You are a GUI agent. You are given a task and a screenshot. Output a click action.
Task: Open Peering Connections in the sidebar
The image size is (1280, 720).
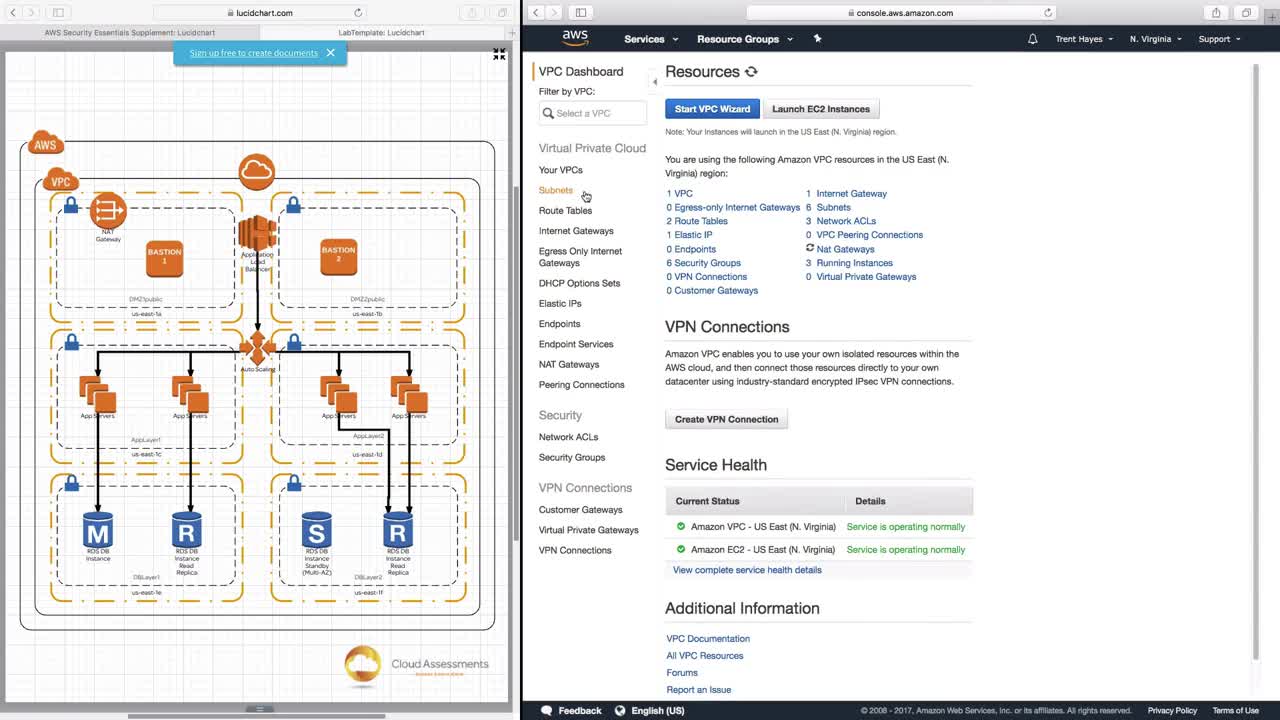(x=581, y=385)
